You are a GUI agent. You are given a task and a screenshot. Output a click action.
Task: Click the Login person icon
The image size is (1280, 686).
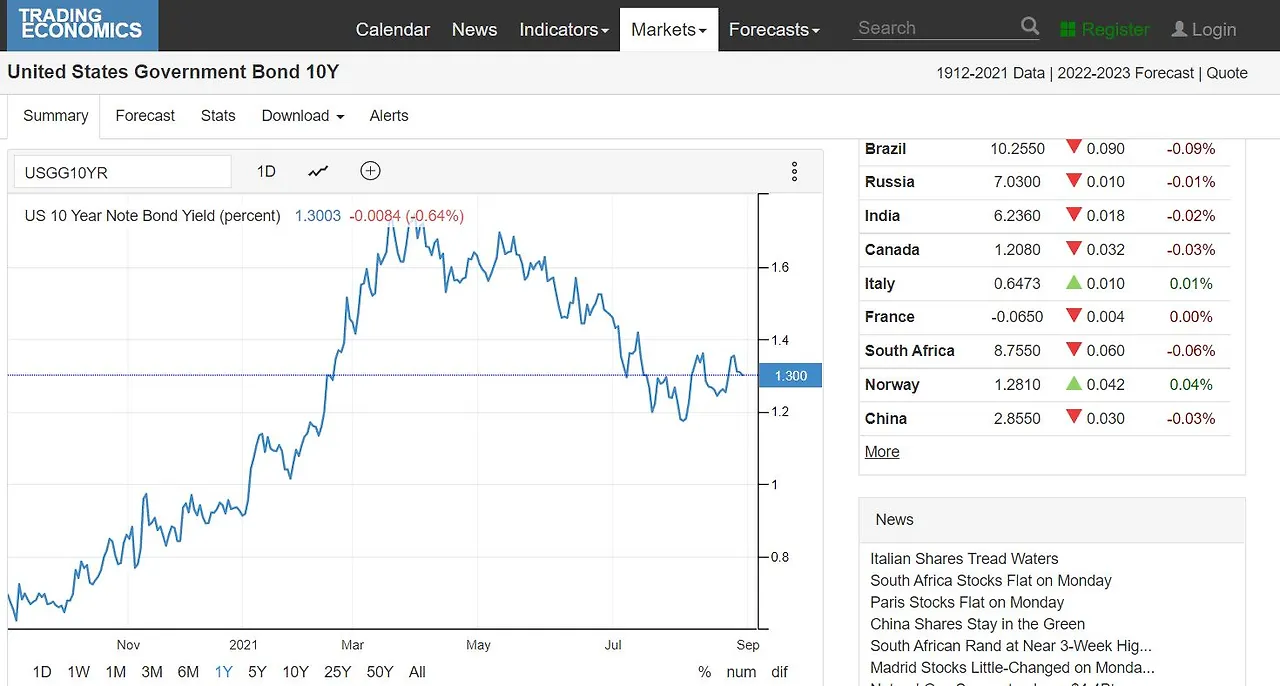tap(1179, 29)
